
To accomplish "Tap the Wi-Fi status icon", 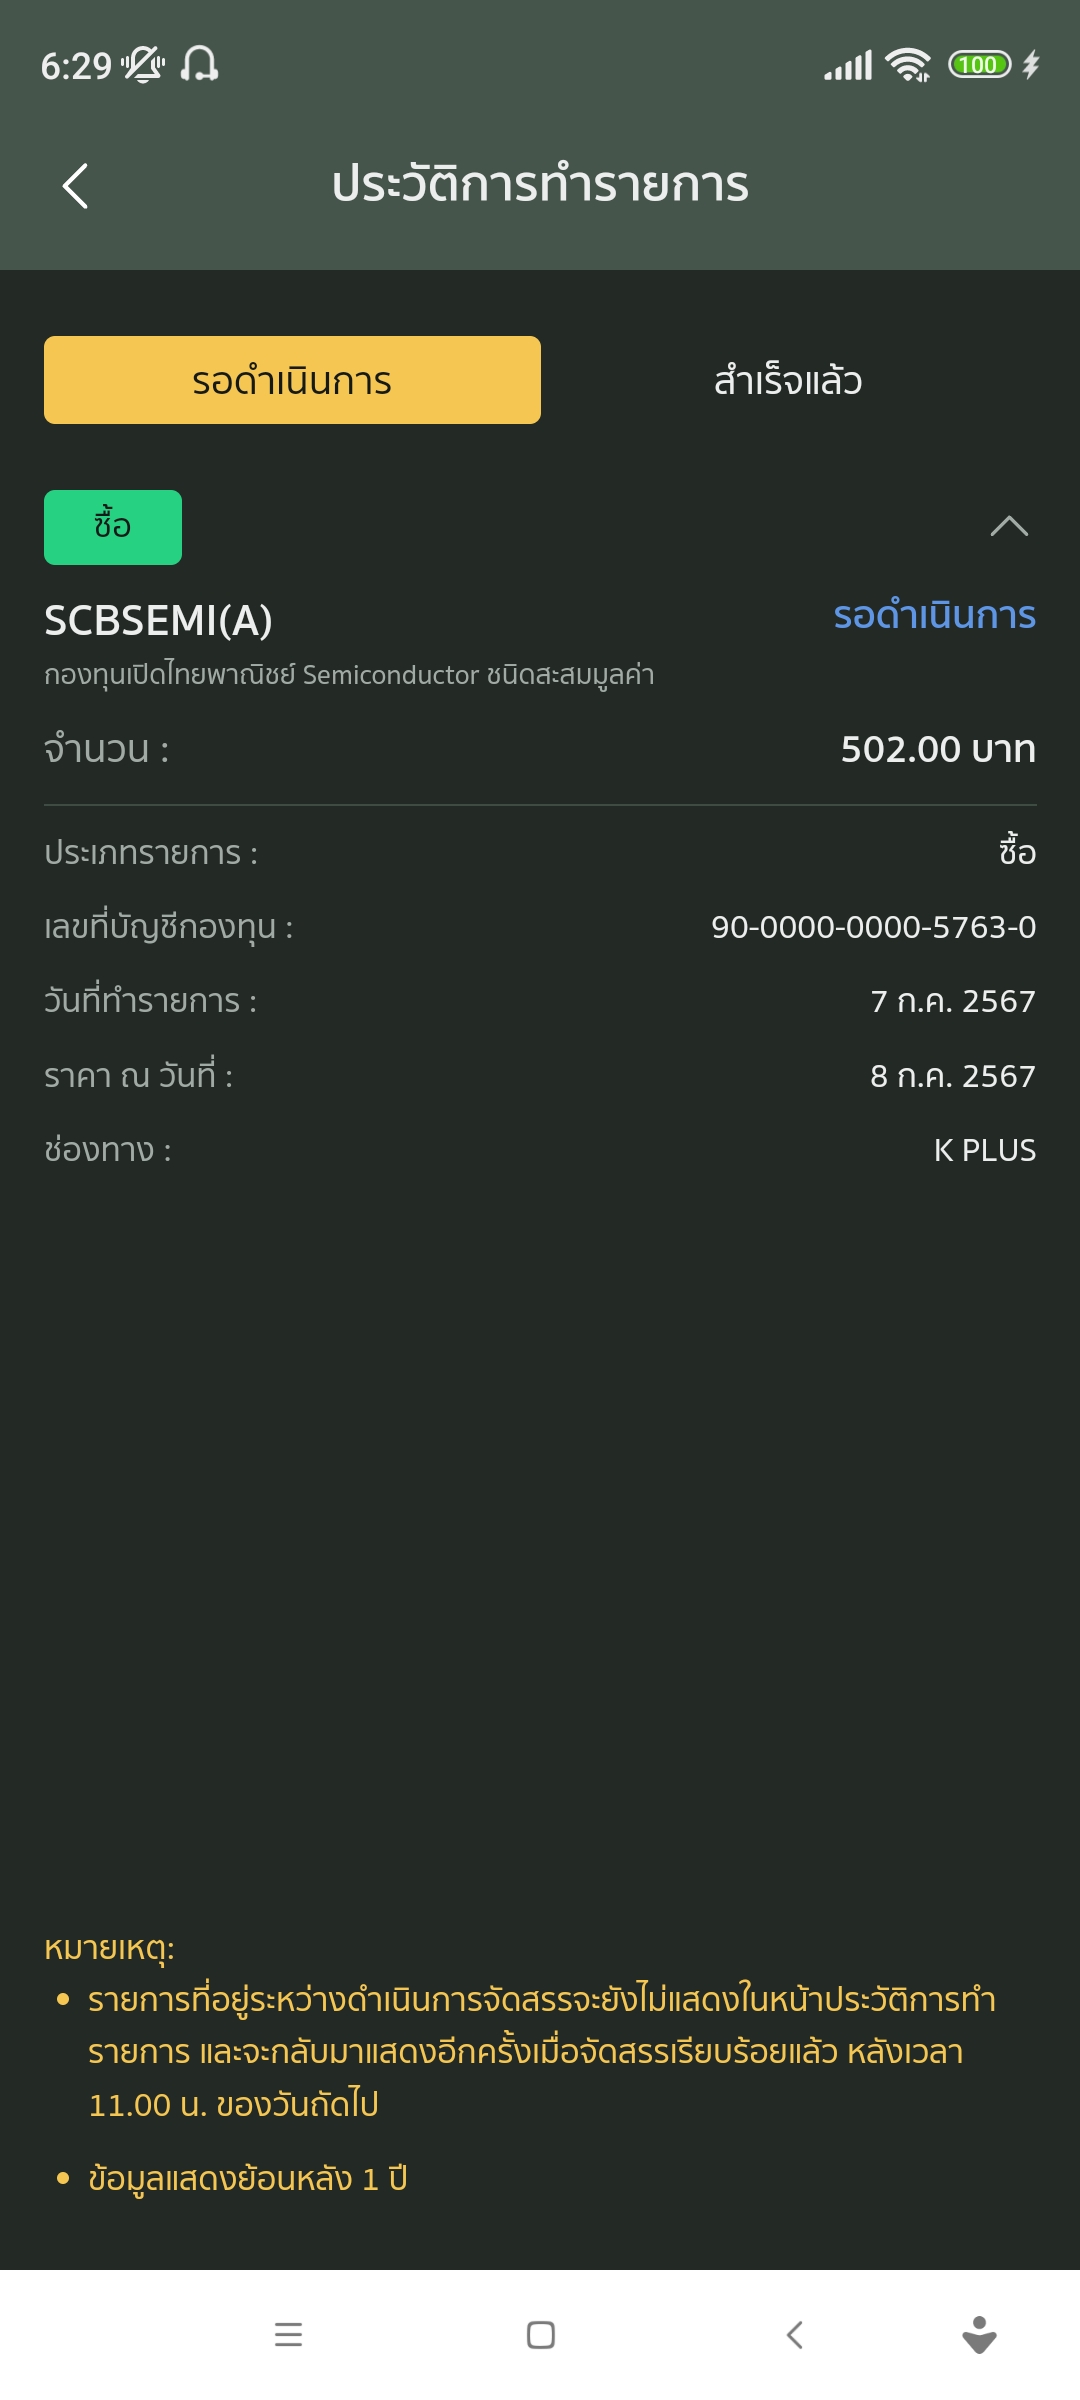I will coord(908,65).
